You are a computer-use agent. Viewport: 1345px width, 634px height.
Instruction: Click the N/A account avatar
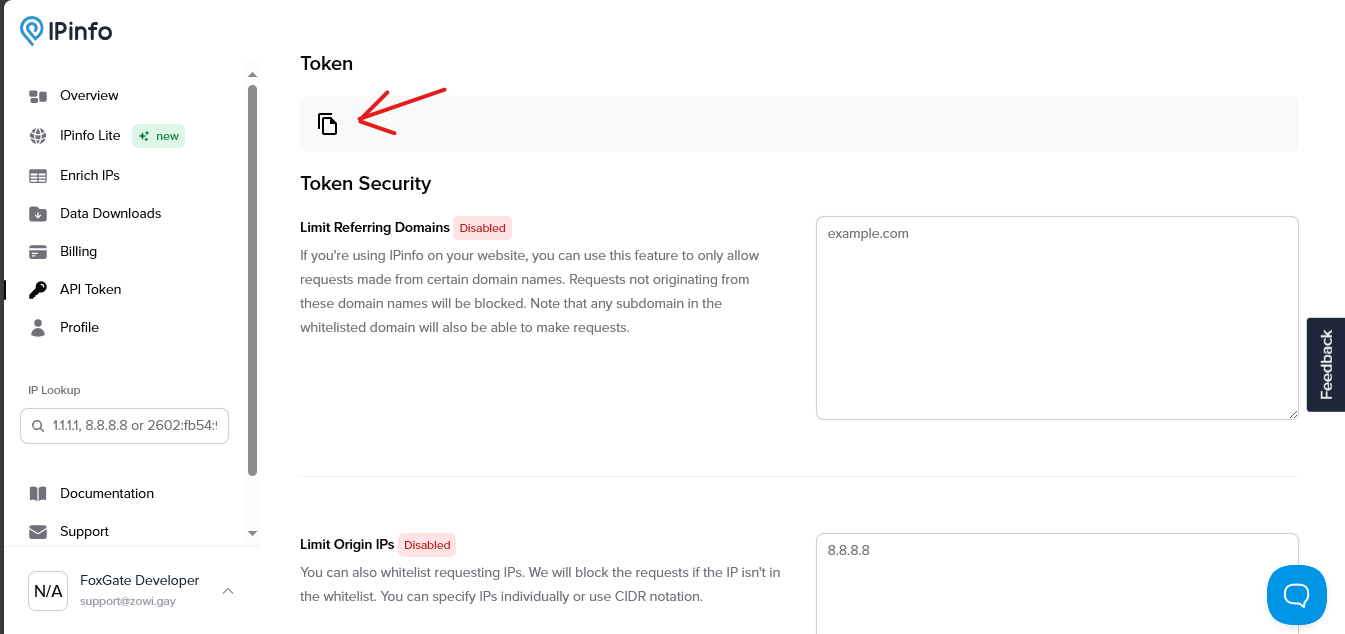click(x=48, y=591)
